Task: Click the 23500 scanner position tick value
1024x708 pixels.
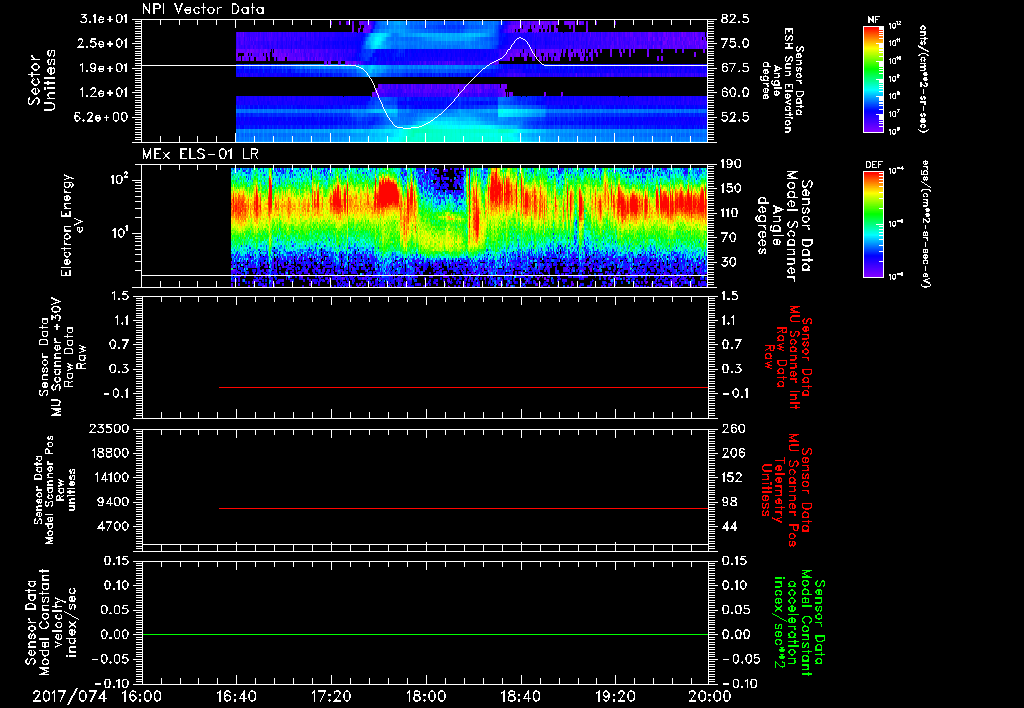Action: coord(110,428)
